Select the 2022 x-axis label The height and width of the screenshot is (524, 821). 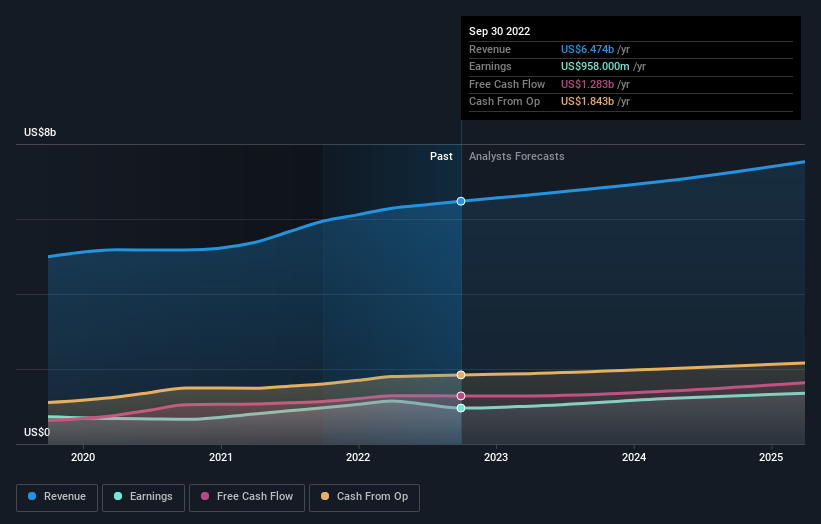[x=358, y=457]
